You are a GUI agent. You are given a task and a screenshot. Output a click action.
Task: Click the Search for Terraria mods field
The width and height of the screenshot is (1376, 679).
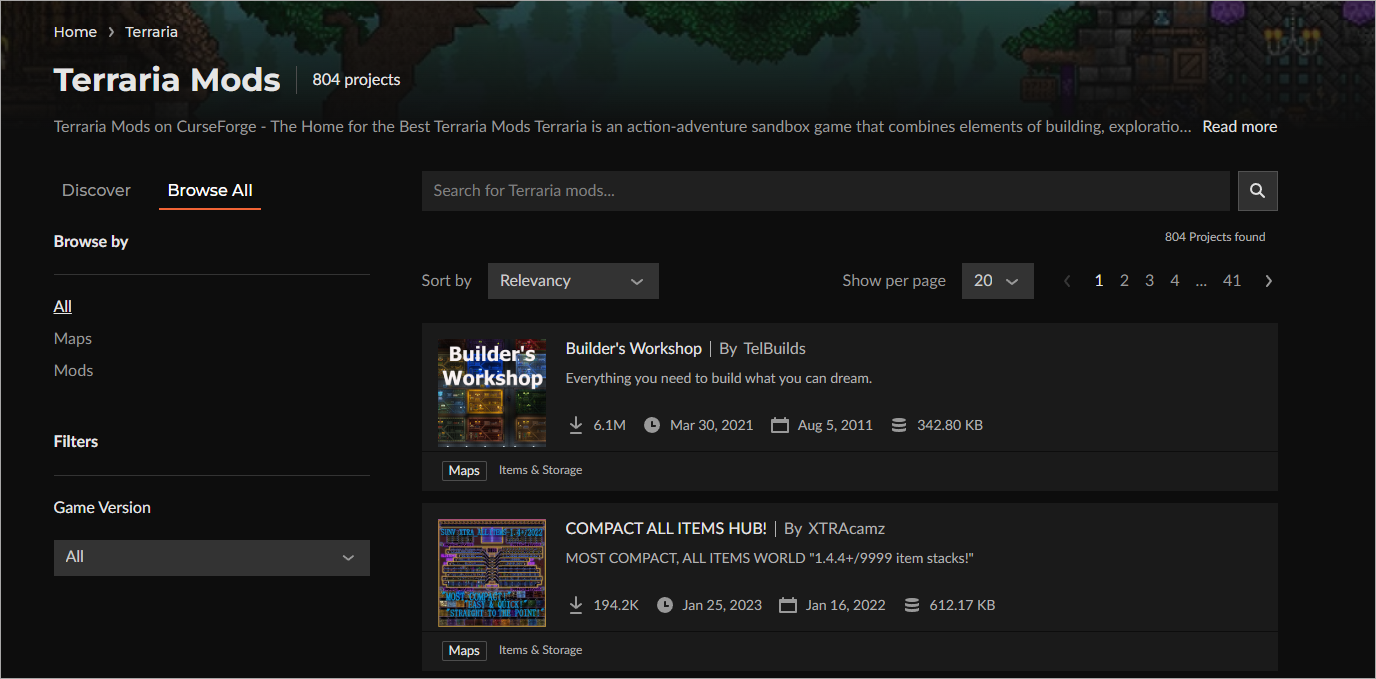tap(826, 191)
